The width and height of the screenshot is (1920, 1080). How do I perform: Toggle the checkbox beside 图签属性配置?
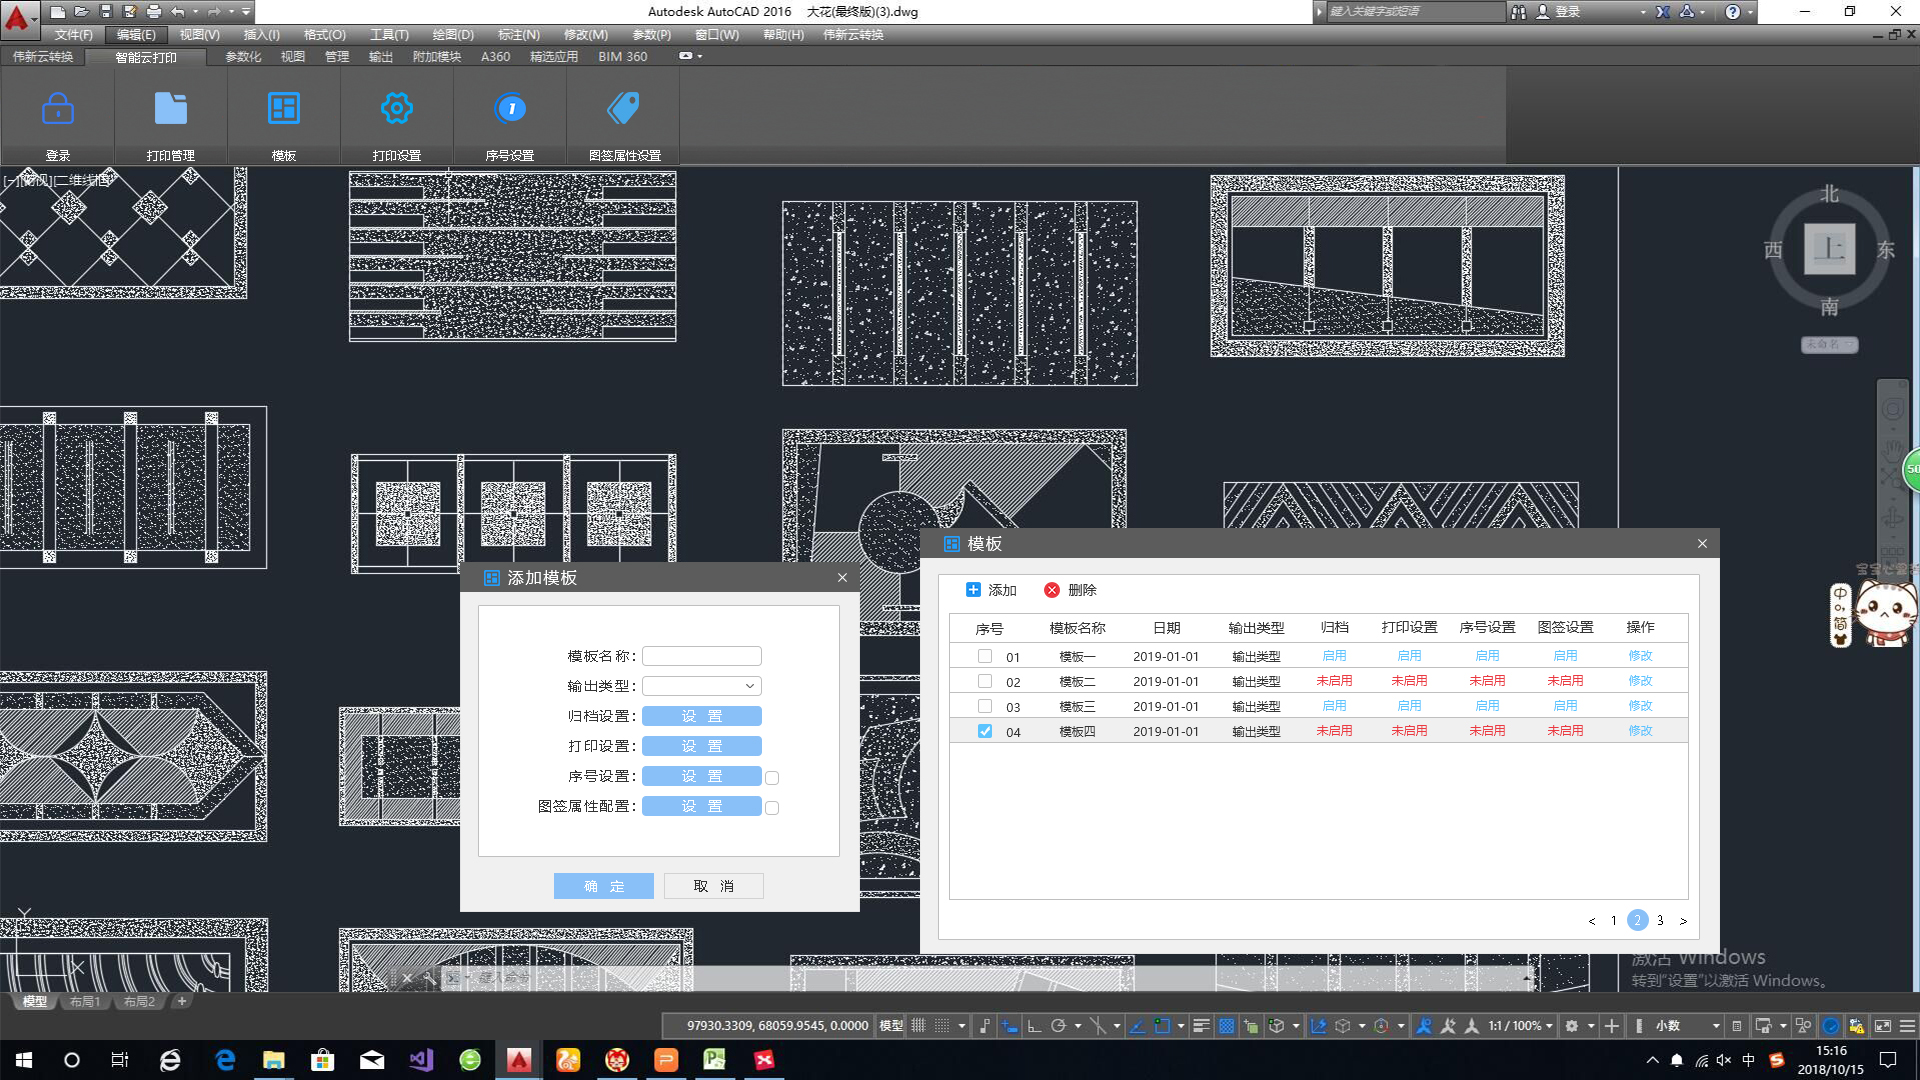pos(772,808)
